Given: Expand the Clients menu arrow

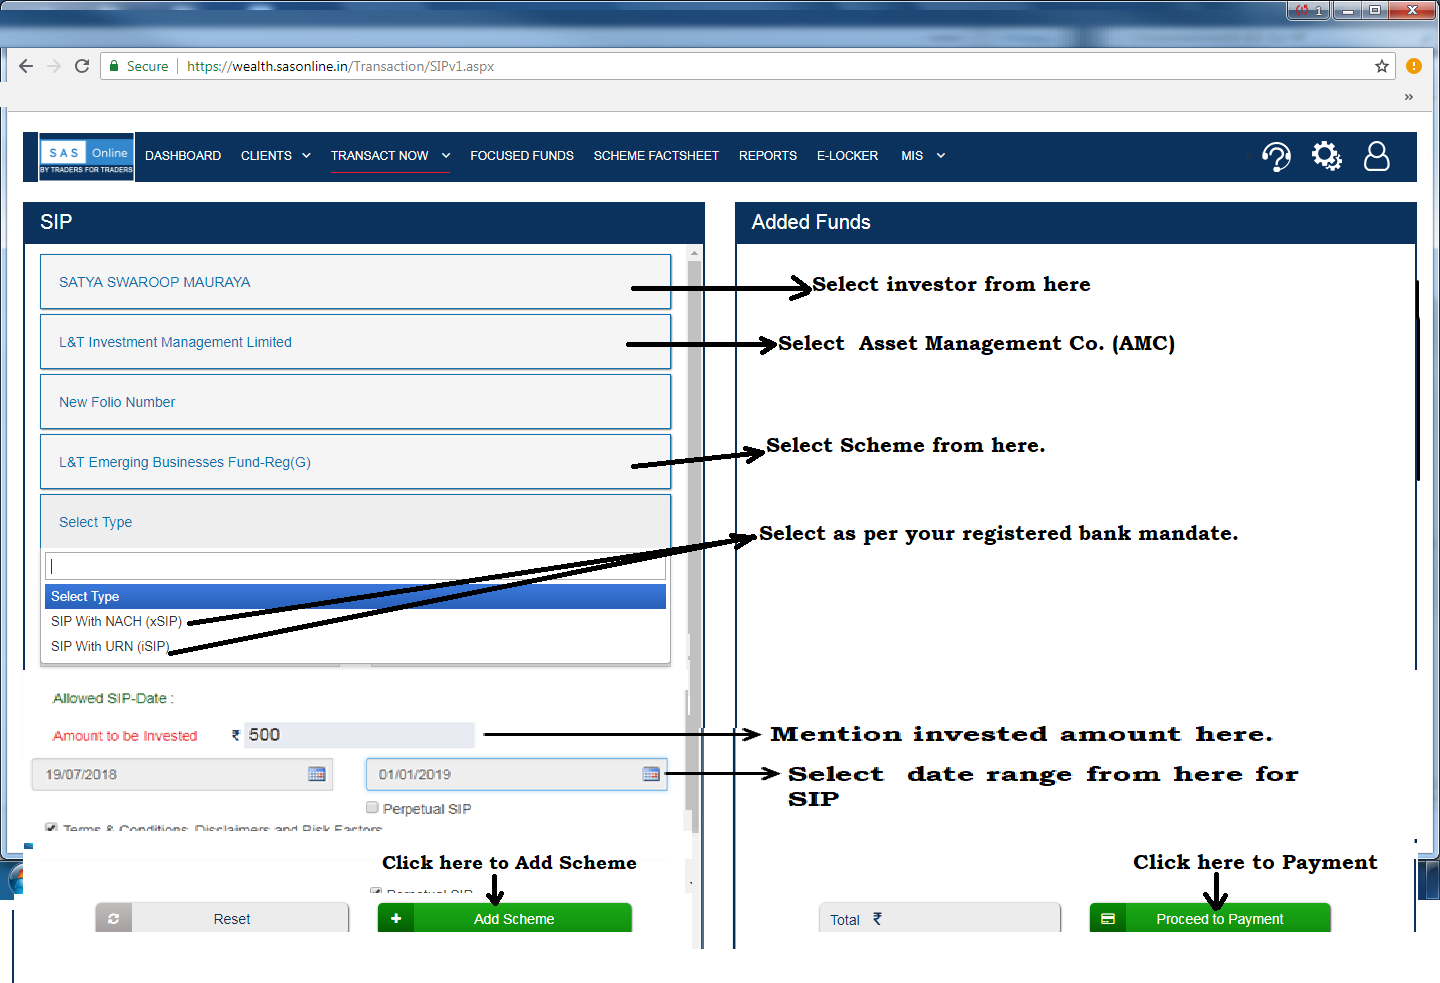Looking at the screenshot, I should click(x=306, y=156).
